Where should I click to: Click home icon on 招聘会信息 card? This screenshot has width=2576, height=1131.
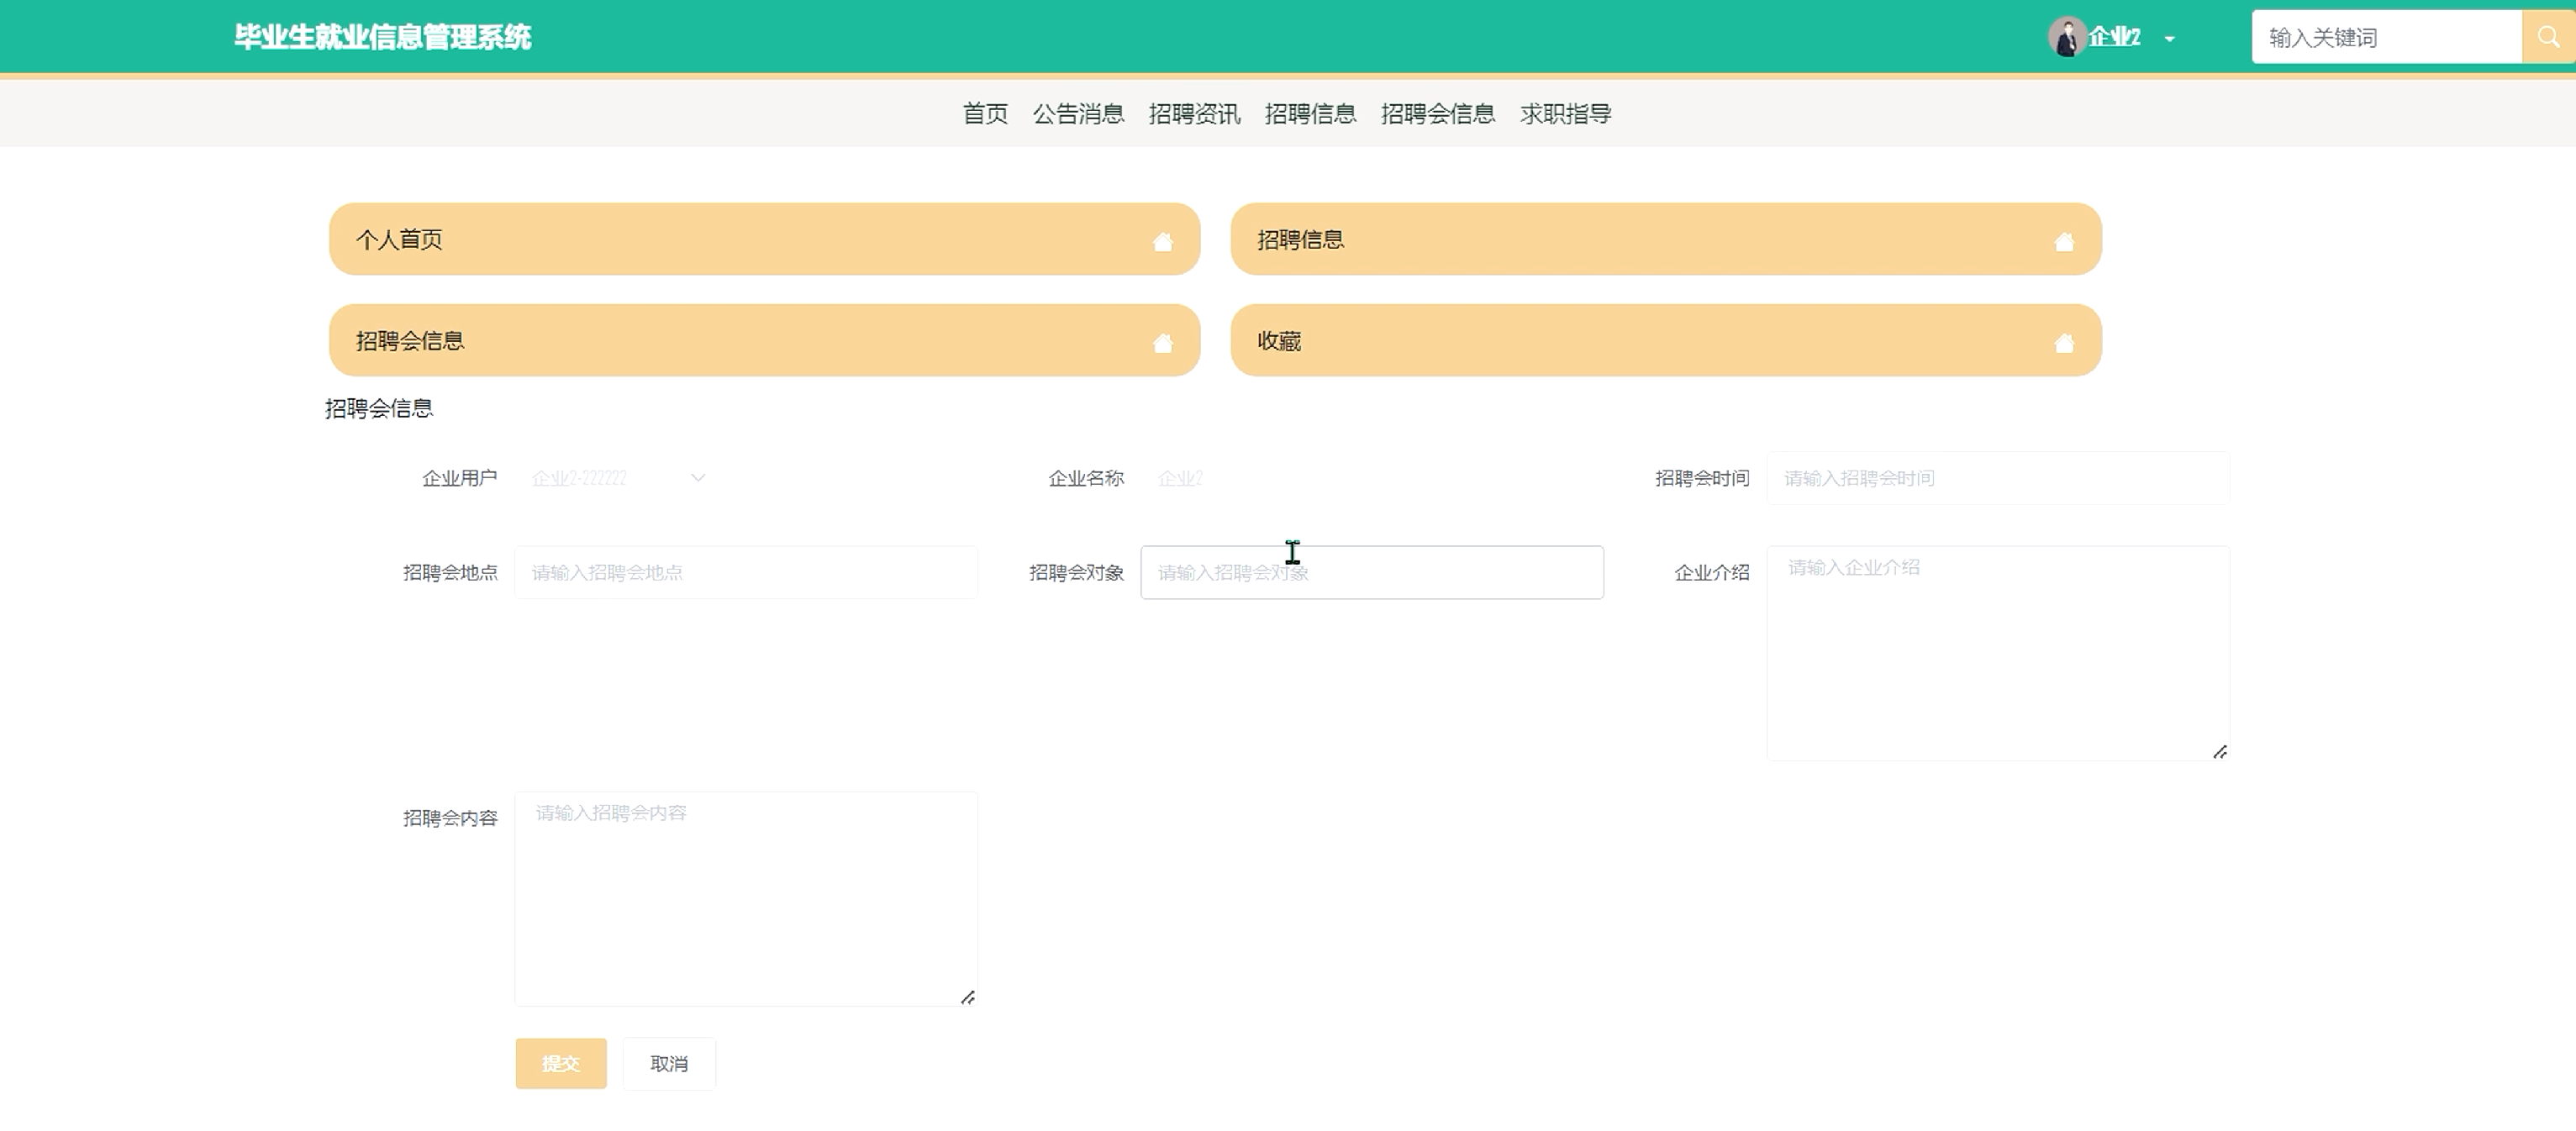[x=1162, y=343]
